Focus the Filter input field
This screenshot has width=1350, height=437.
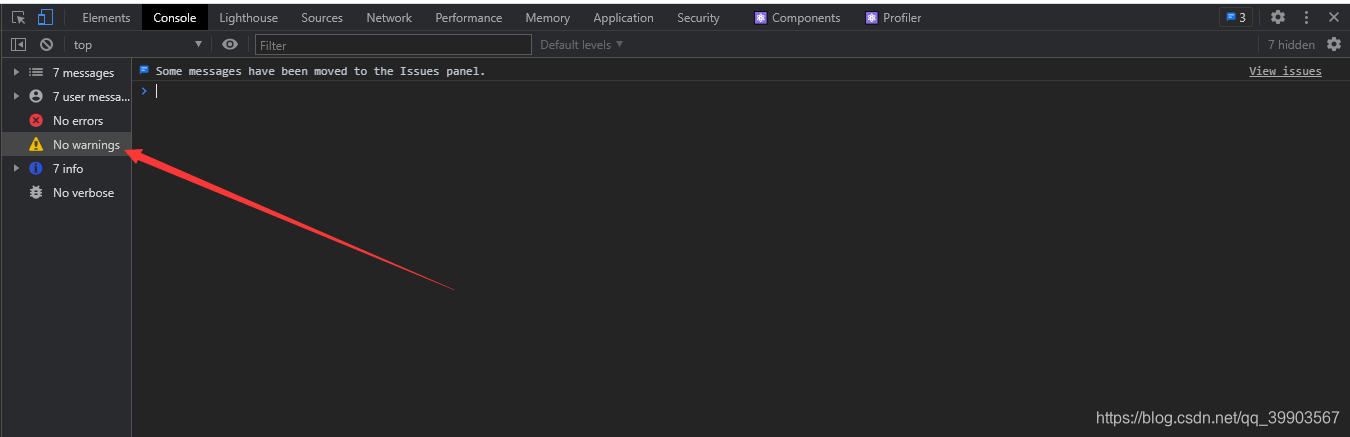click(x=393, y=45)
